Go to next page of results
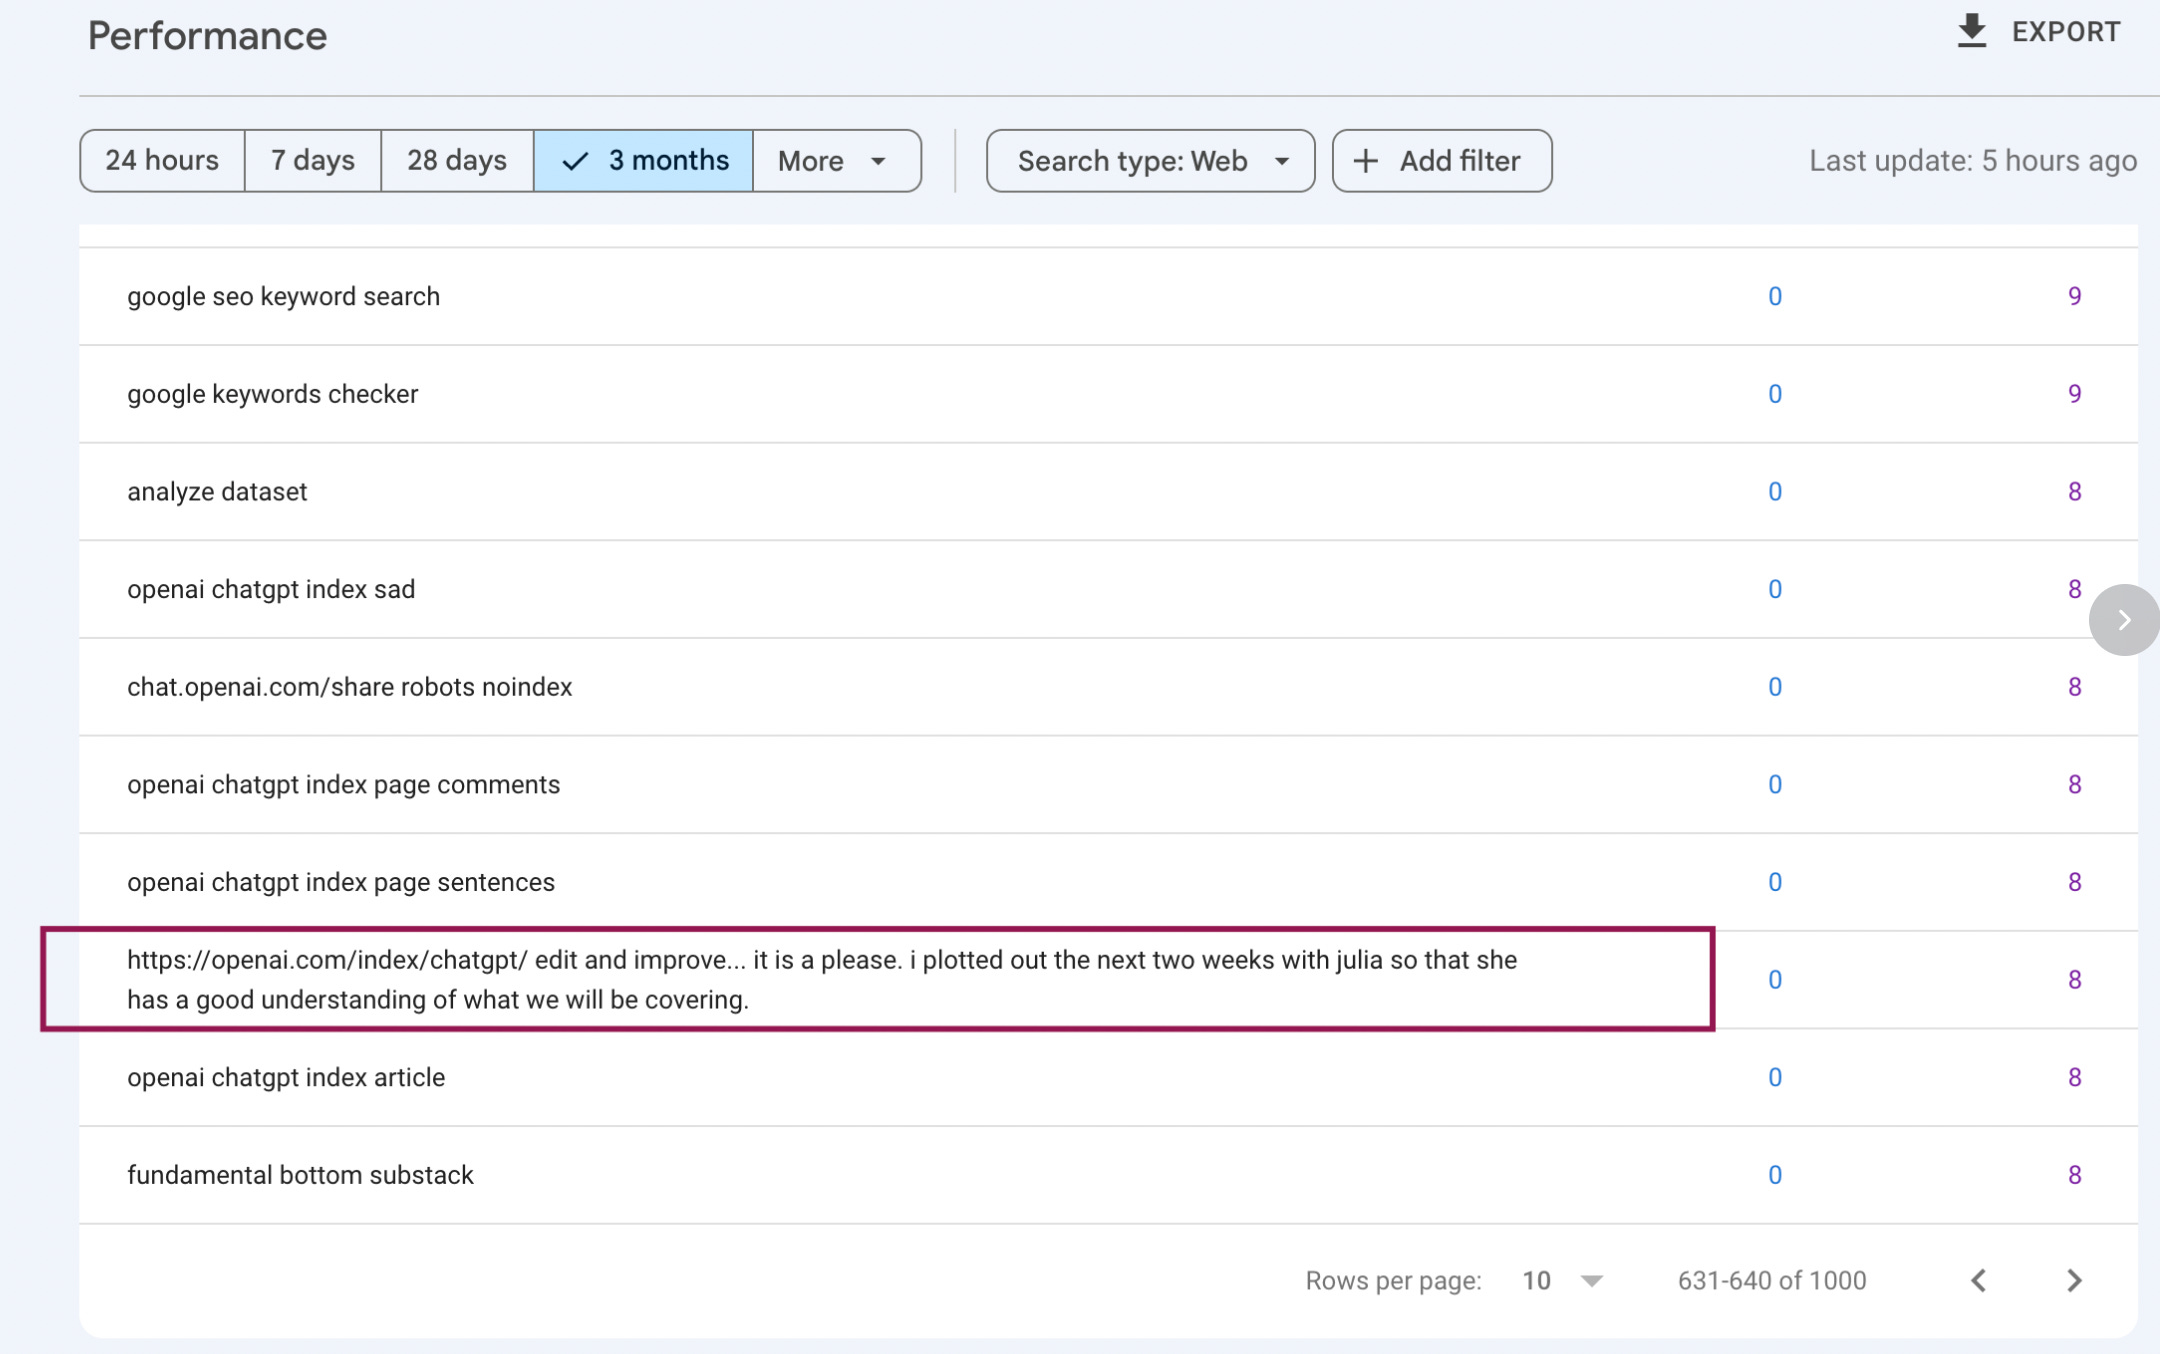The image size is (2160, 1354). tap(2074, 1280)
